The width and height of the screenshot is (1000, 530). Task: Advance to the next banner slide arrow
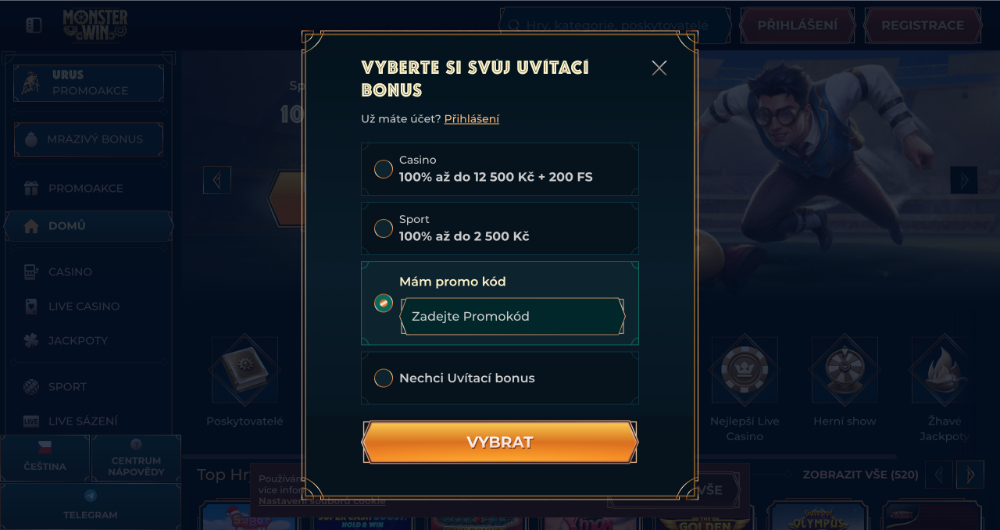tap(964, 180)
